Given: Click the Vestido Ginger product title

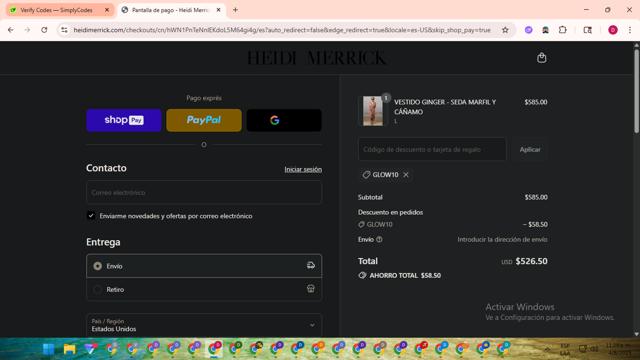Looking at the screenshot, I should [x=445, y=107].
